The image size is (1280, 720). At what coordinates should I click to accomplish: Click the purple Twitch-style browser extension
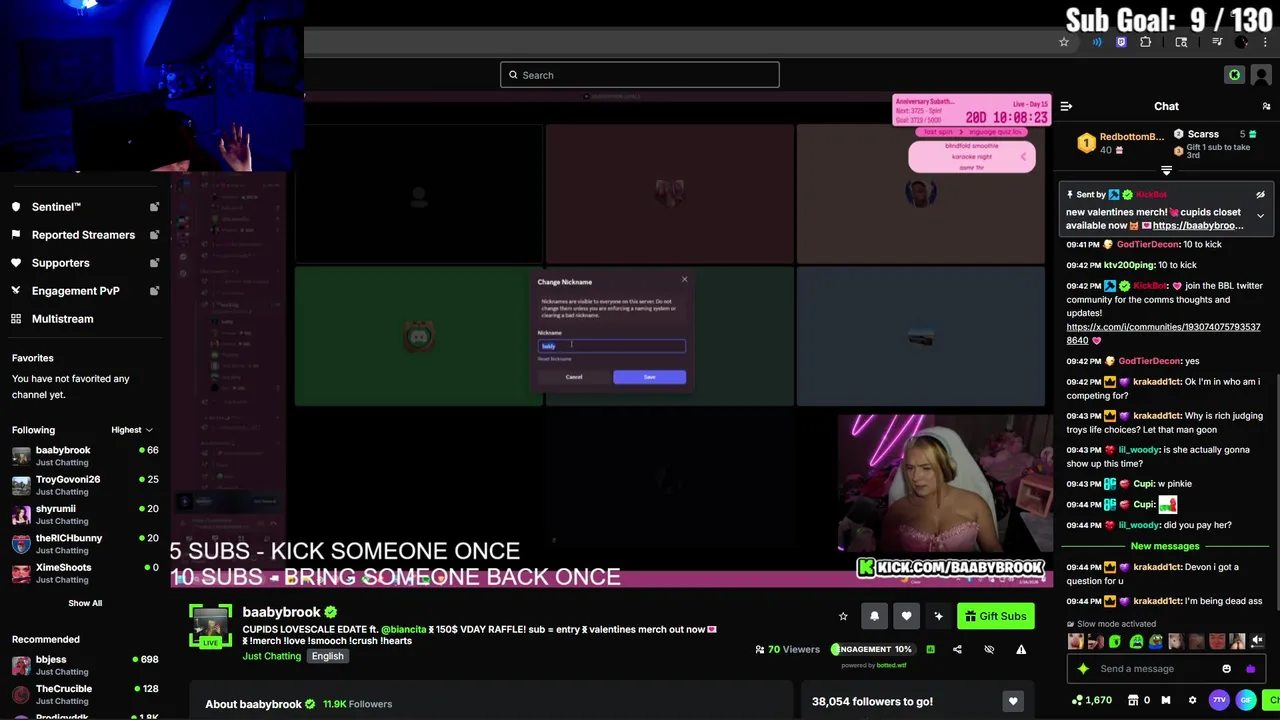click(x=1121, y=42)
